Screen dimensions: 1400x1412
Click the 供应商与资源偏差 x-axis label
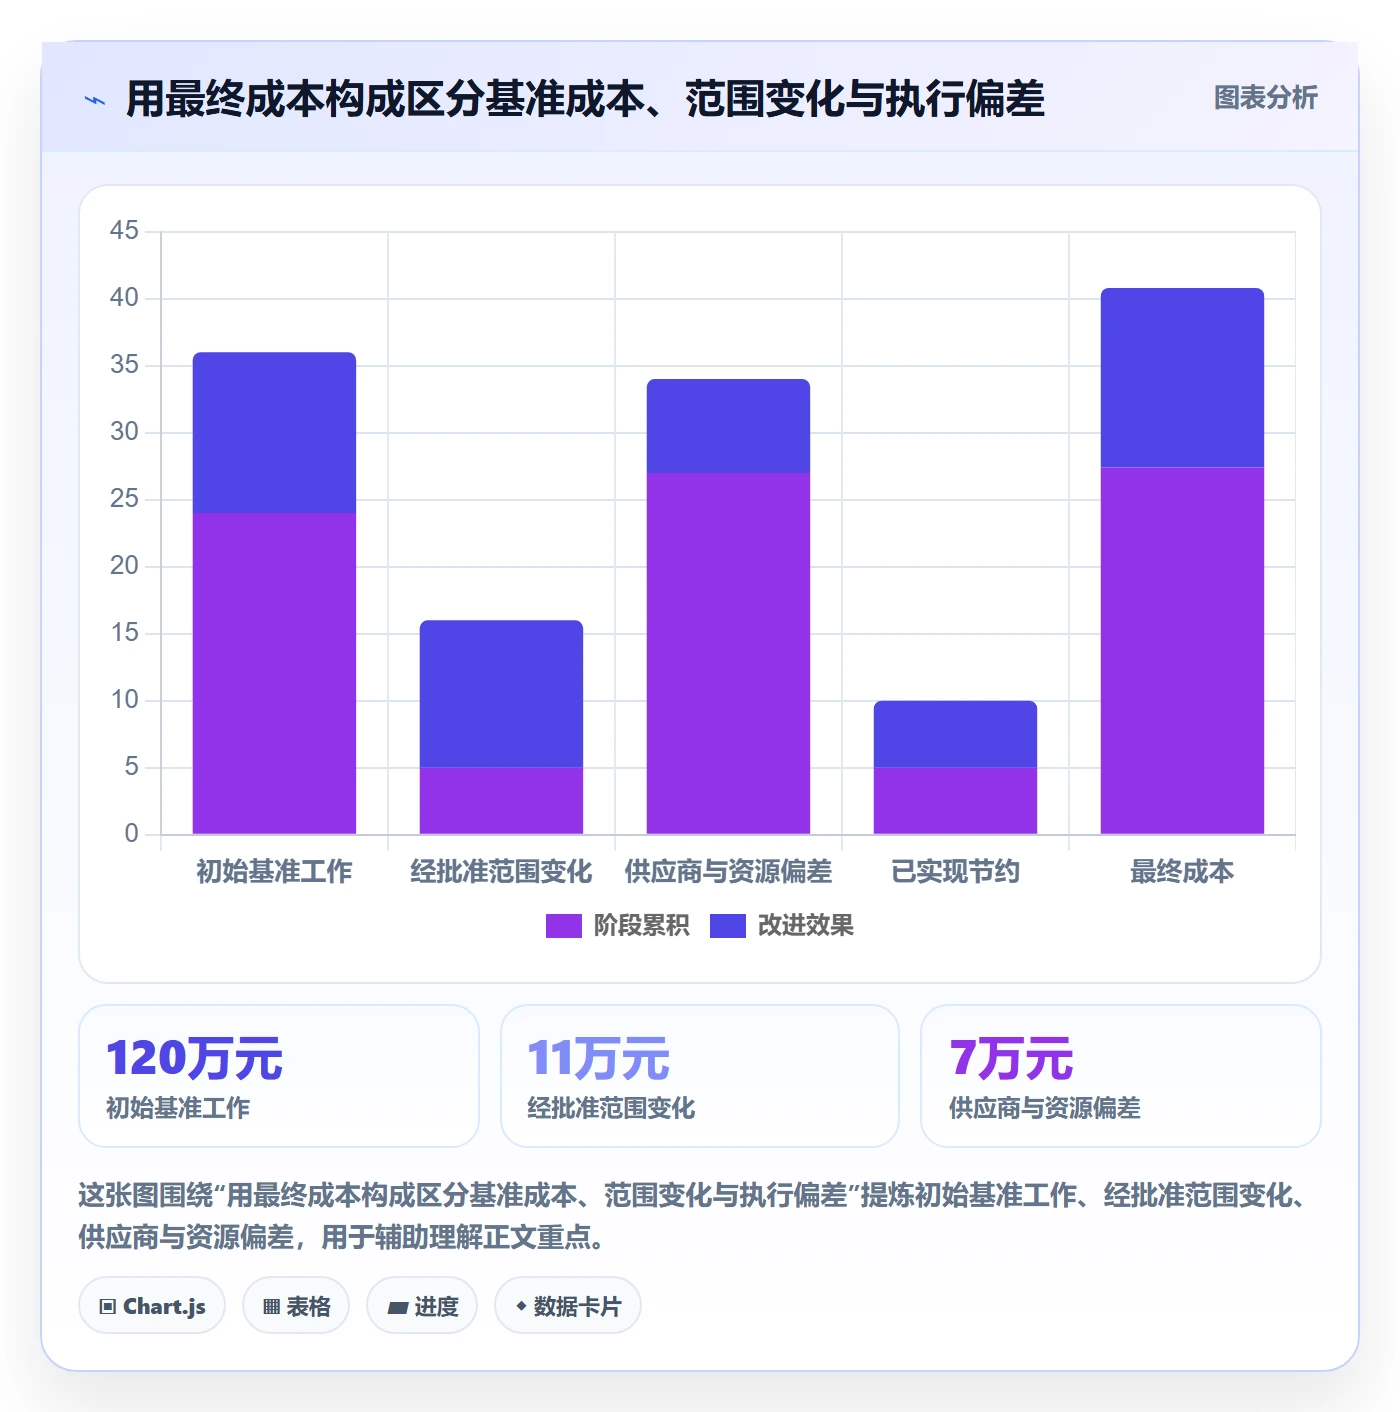[x=728, y=872]
